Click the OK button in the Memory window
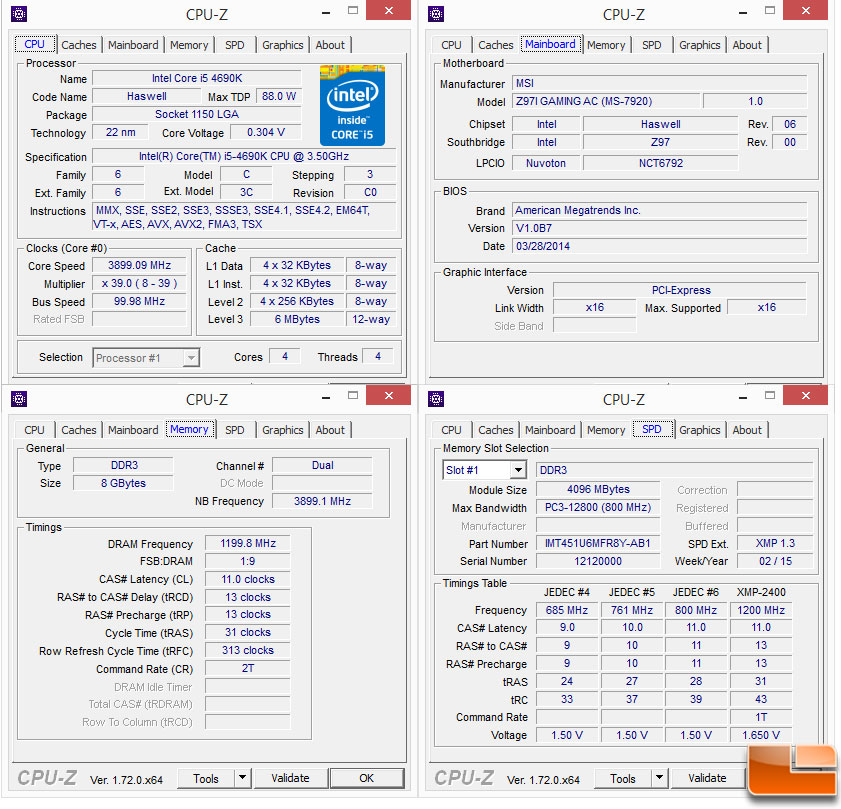The width and height of the screenshot is (841, 809). coord(367,778)
